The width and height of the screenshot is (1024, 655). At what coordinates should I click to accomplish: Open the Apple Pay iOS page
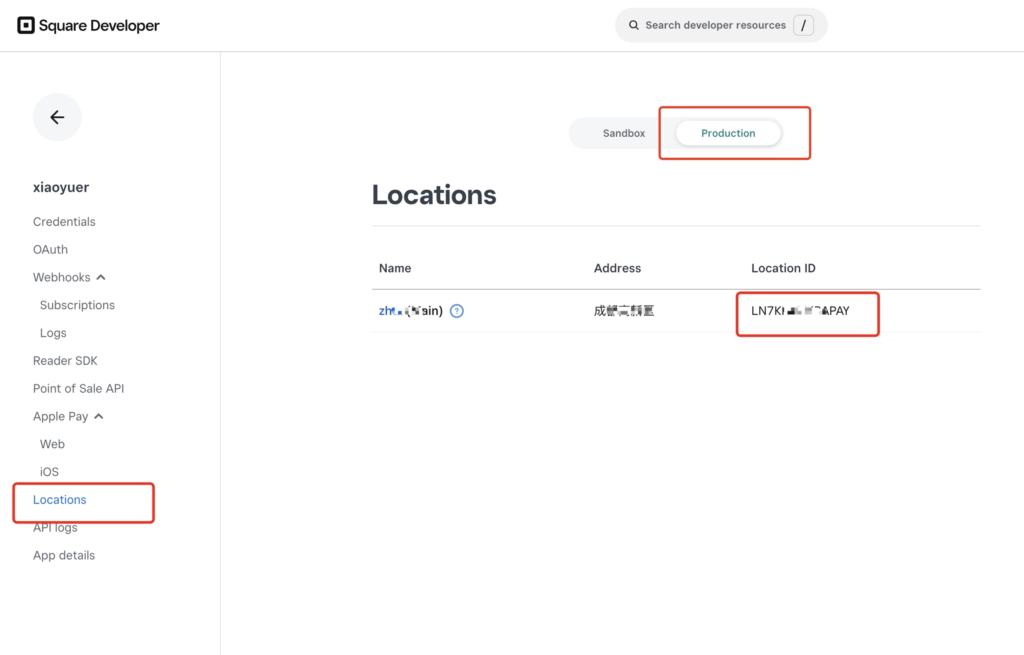coord(49,471)
